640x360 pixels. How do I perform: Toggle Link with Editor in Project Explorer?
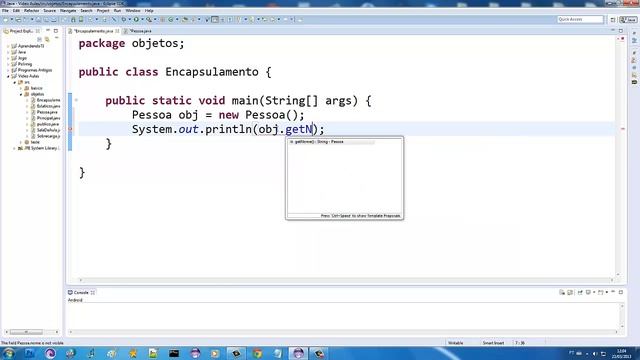pyautogui.click(x=47, y=39)
